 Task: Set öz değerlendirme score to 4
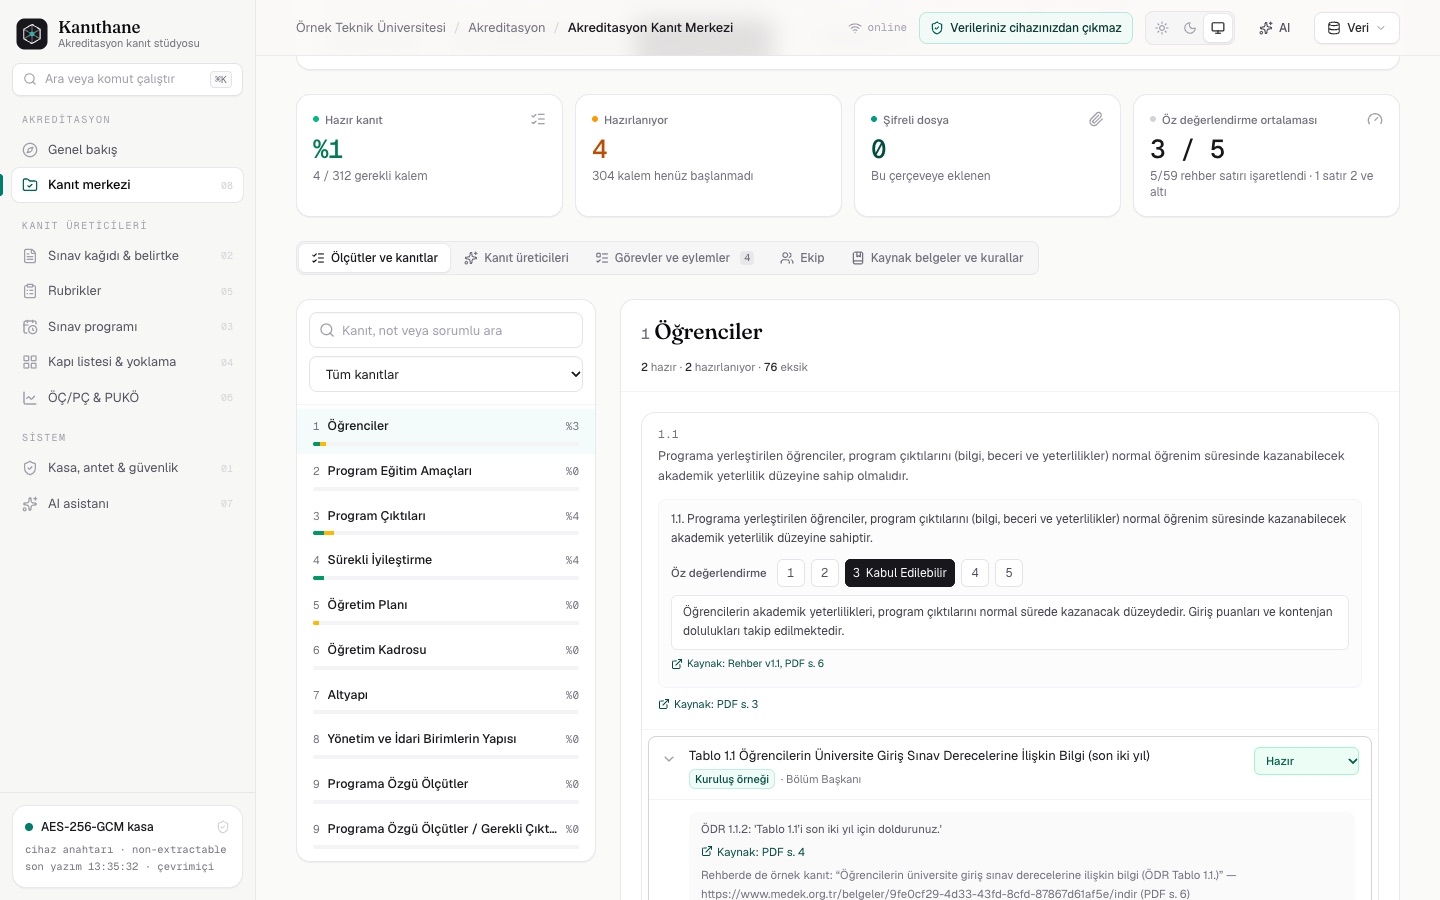click(x=975, y=573)
